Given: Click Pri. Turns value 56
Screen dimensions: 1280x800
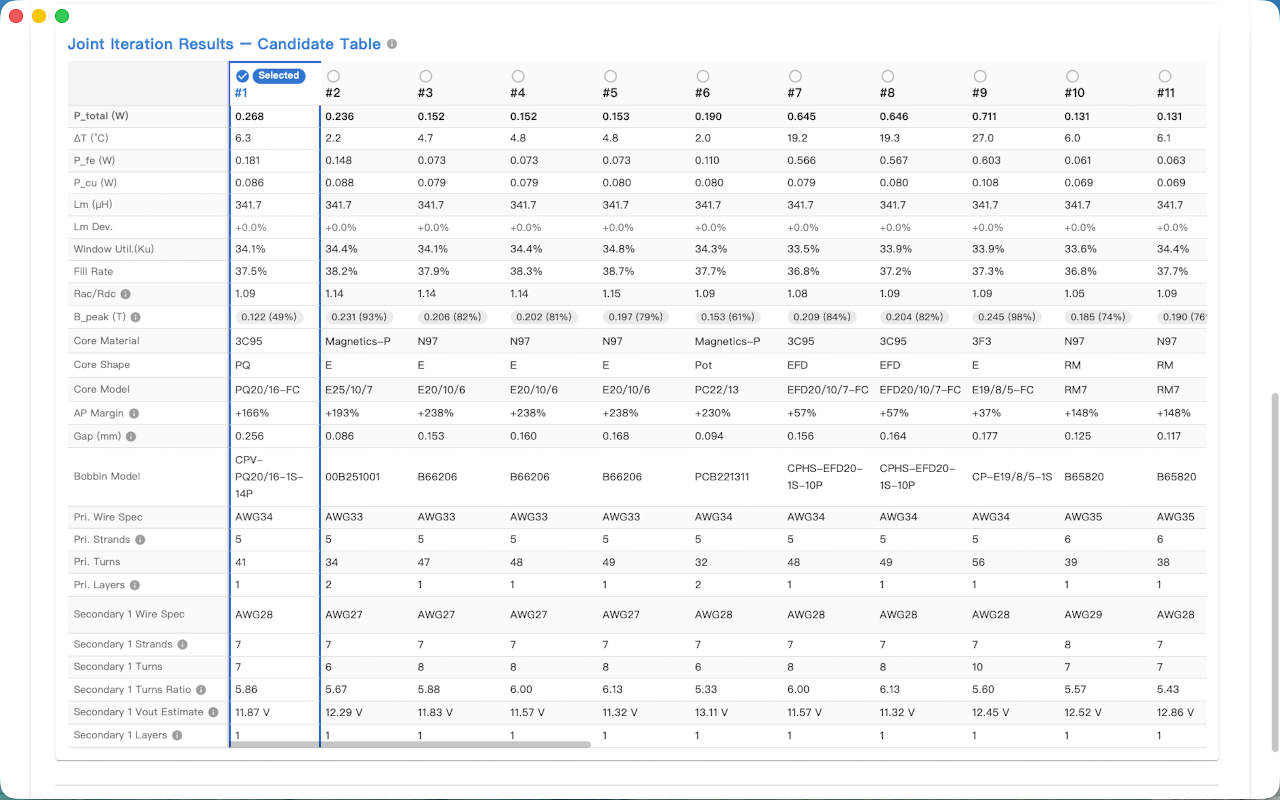Looking at the screenshot, I should 978,562.
